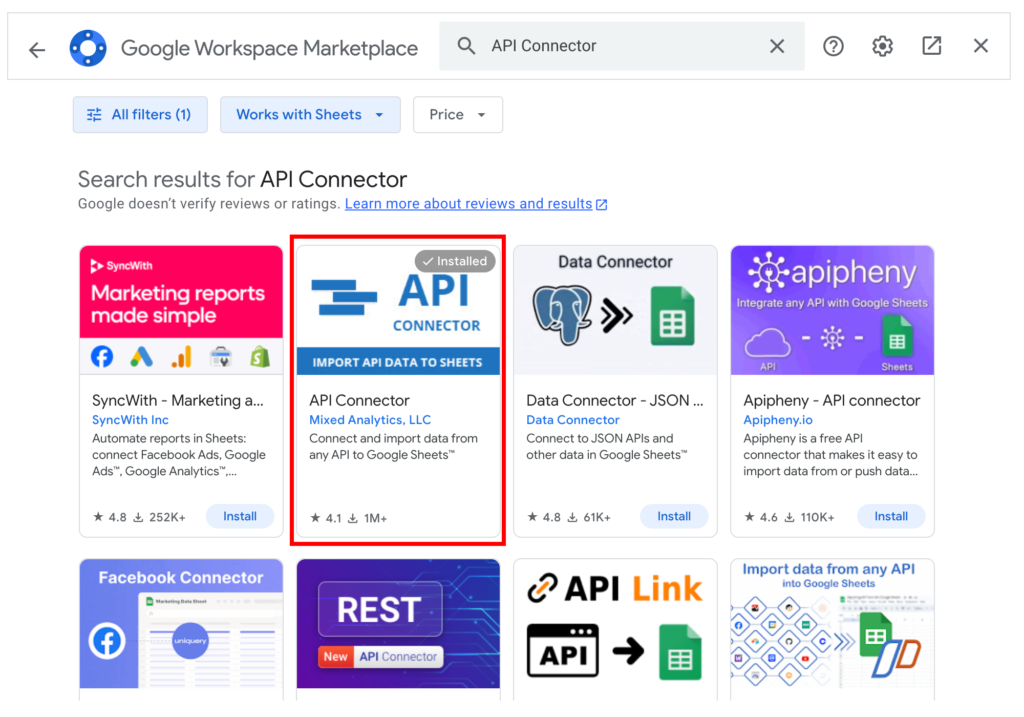Clear the API Connector search text
Image resolution: width=1024 pixels, height=717 pixels.
click(x=776, y=46)
